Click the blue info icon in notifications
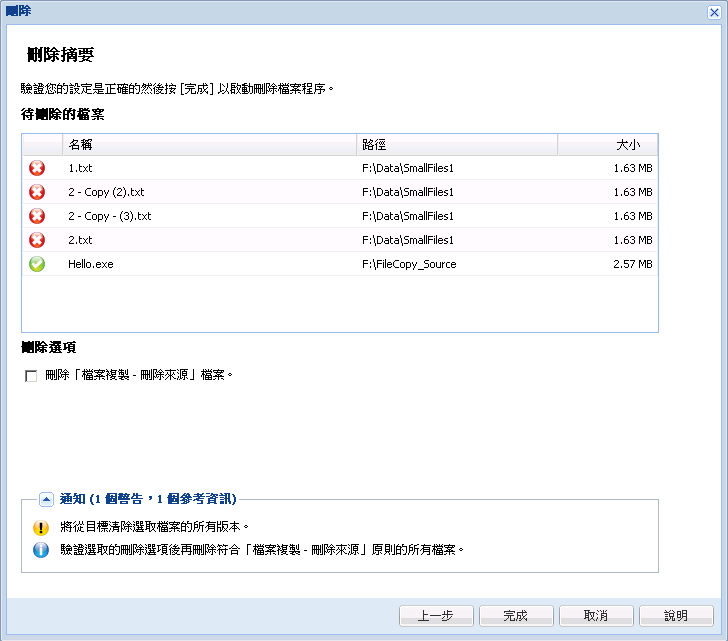Screen dimensions: 728x641 pyautogui.click(x=41, y=550)
